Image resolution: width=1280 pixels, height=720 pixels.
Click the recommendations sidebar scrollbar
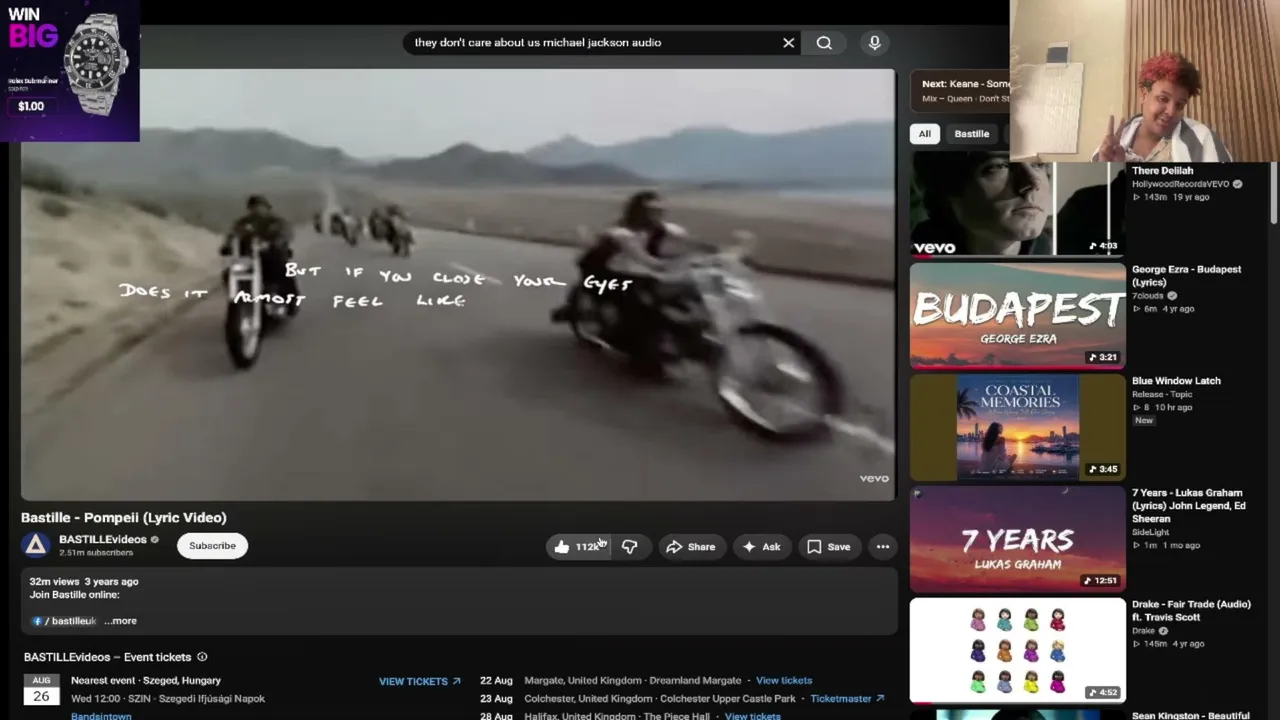tap(1273, 195)
